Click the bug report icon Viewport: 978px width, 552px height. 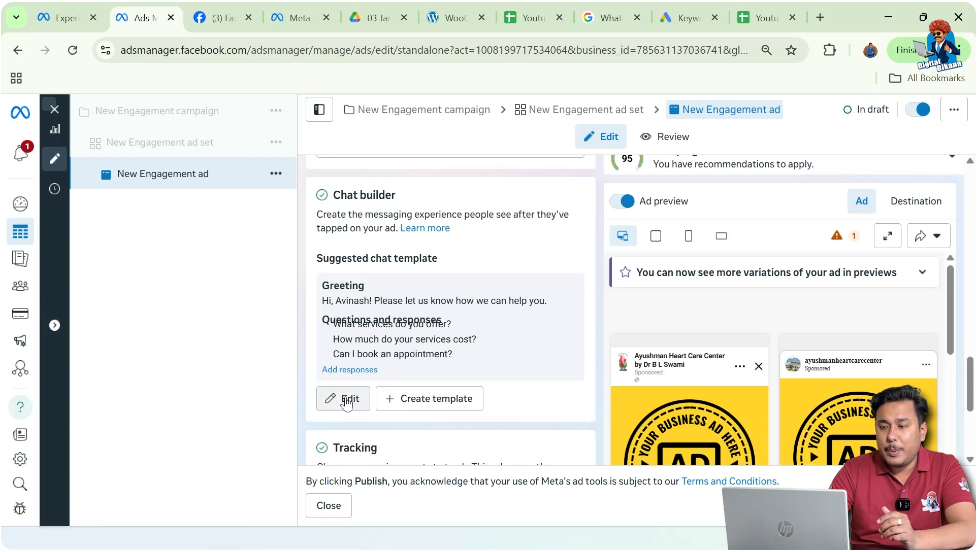click(20, 508)
